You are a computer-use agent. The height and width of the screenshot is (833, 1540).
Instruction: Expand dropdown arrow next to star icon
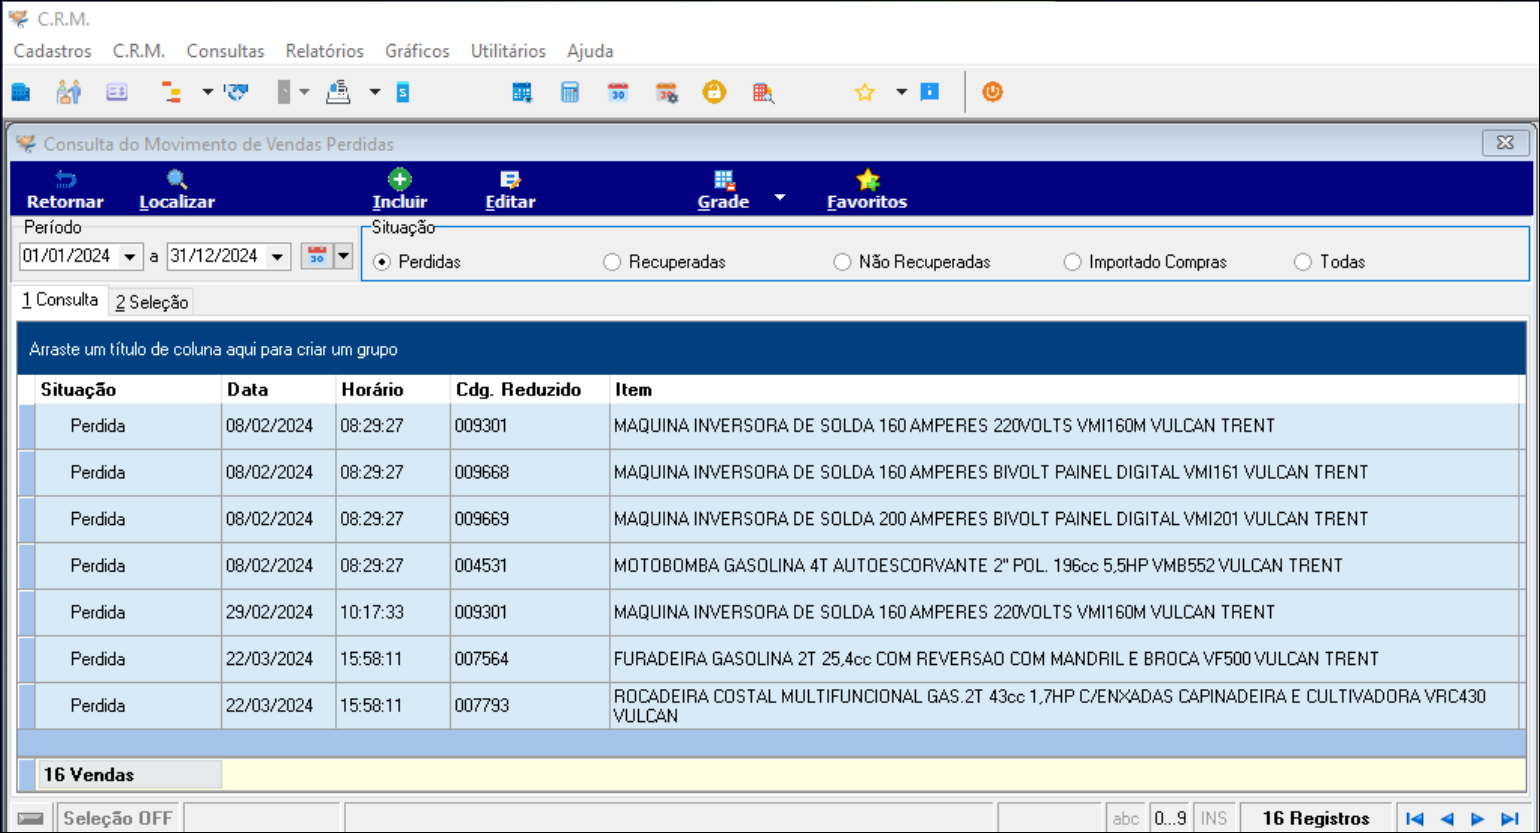901,92
